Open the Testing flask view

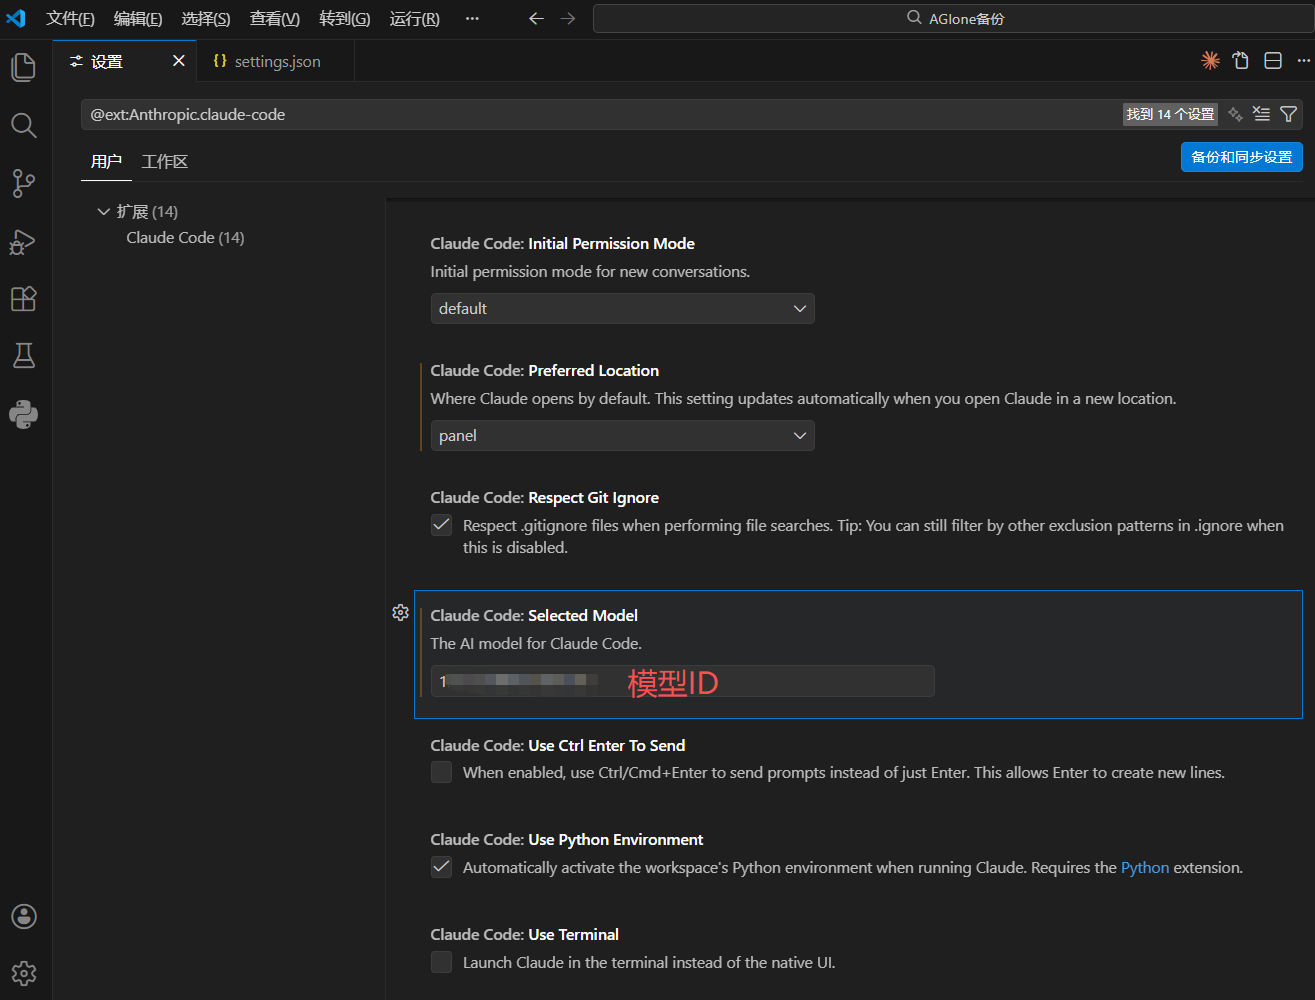[x=23, y=356]
